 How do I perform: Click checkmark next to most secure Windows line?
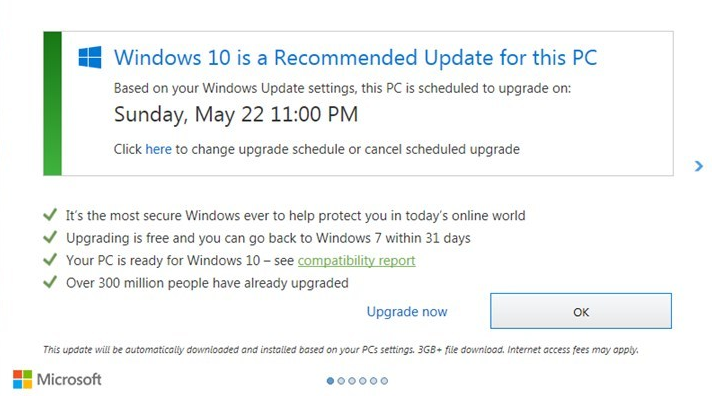(50, 214)
